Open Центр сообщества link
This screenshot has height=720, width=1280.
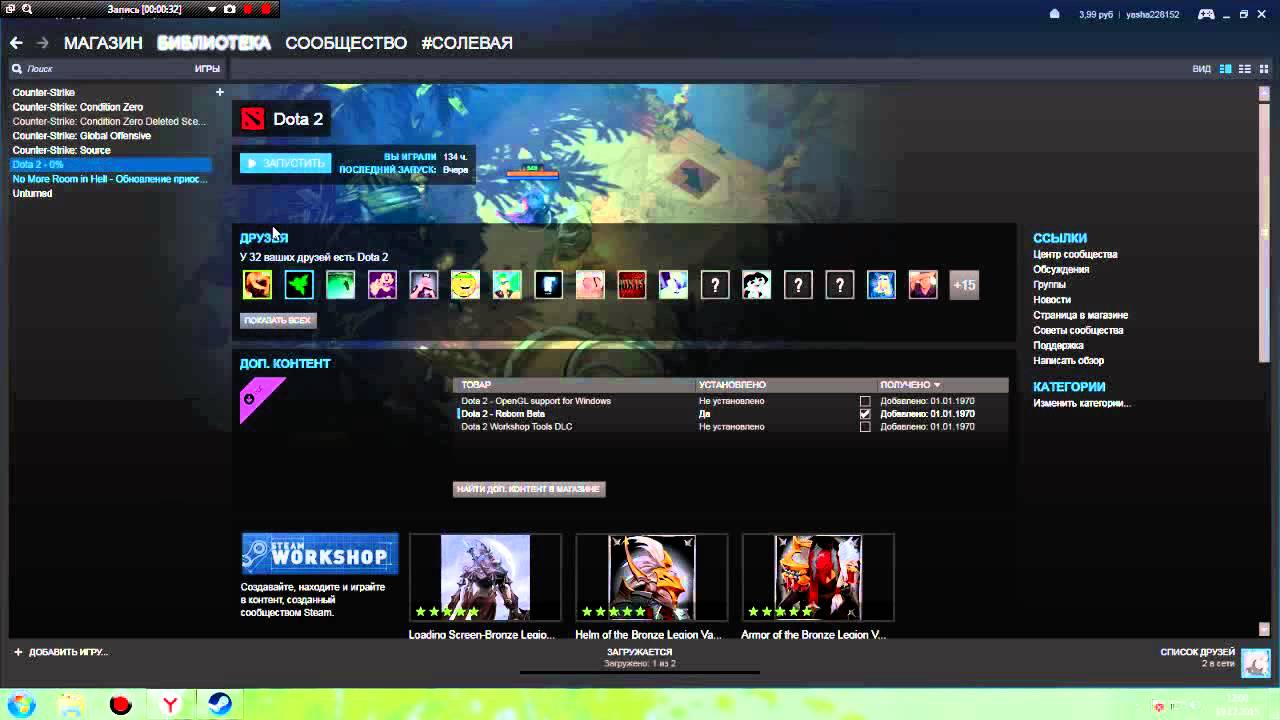point(1075,255)
